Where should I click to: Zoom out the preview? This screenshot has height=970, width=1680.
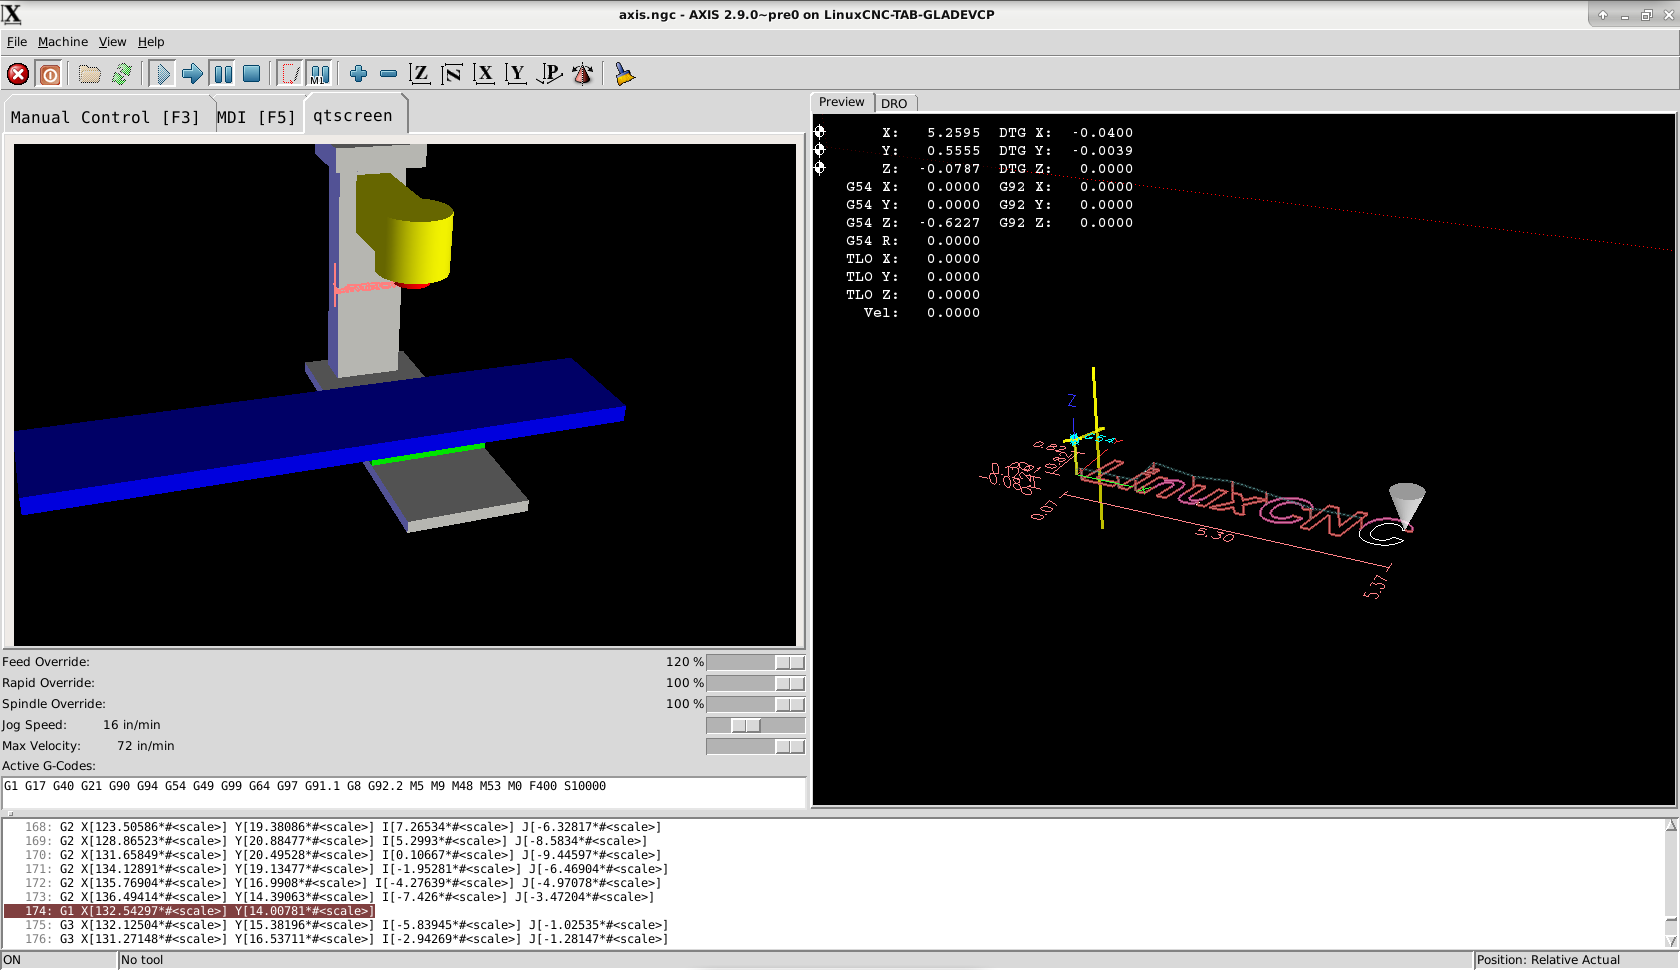coord(389,74)
